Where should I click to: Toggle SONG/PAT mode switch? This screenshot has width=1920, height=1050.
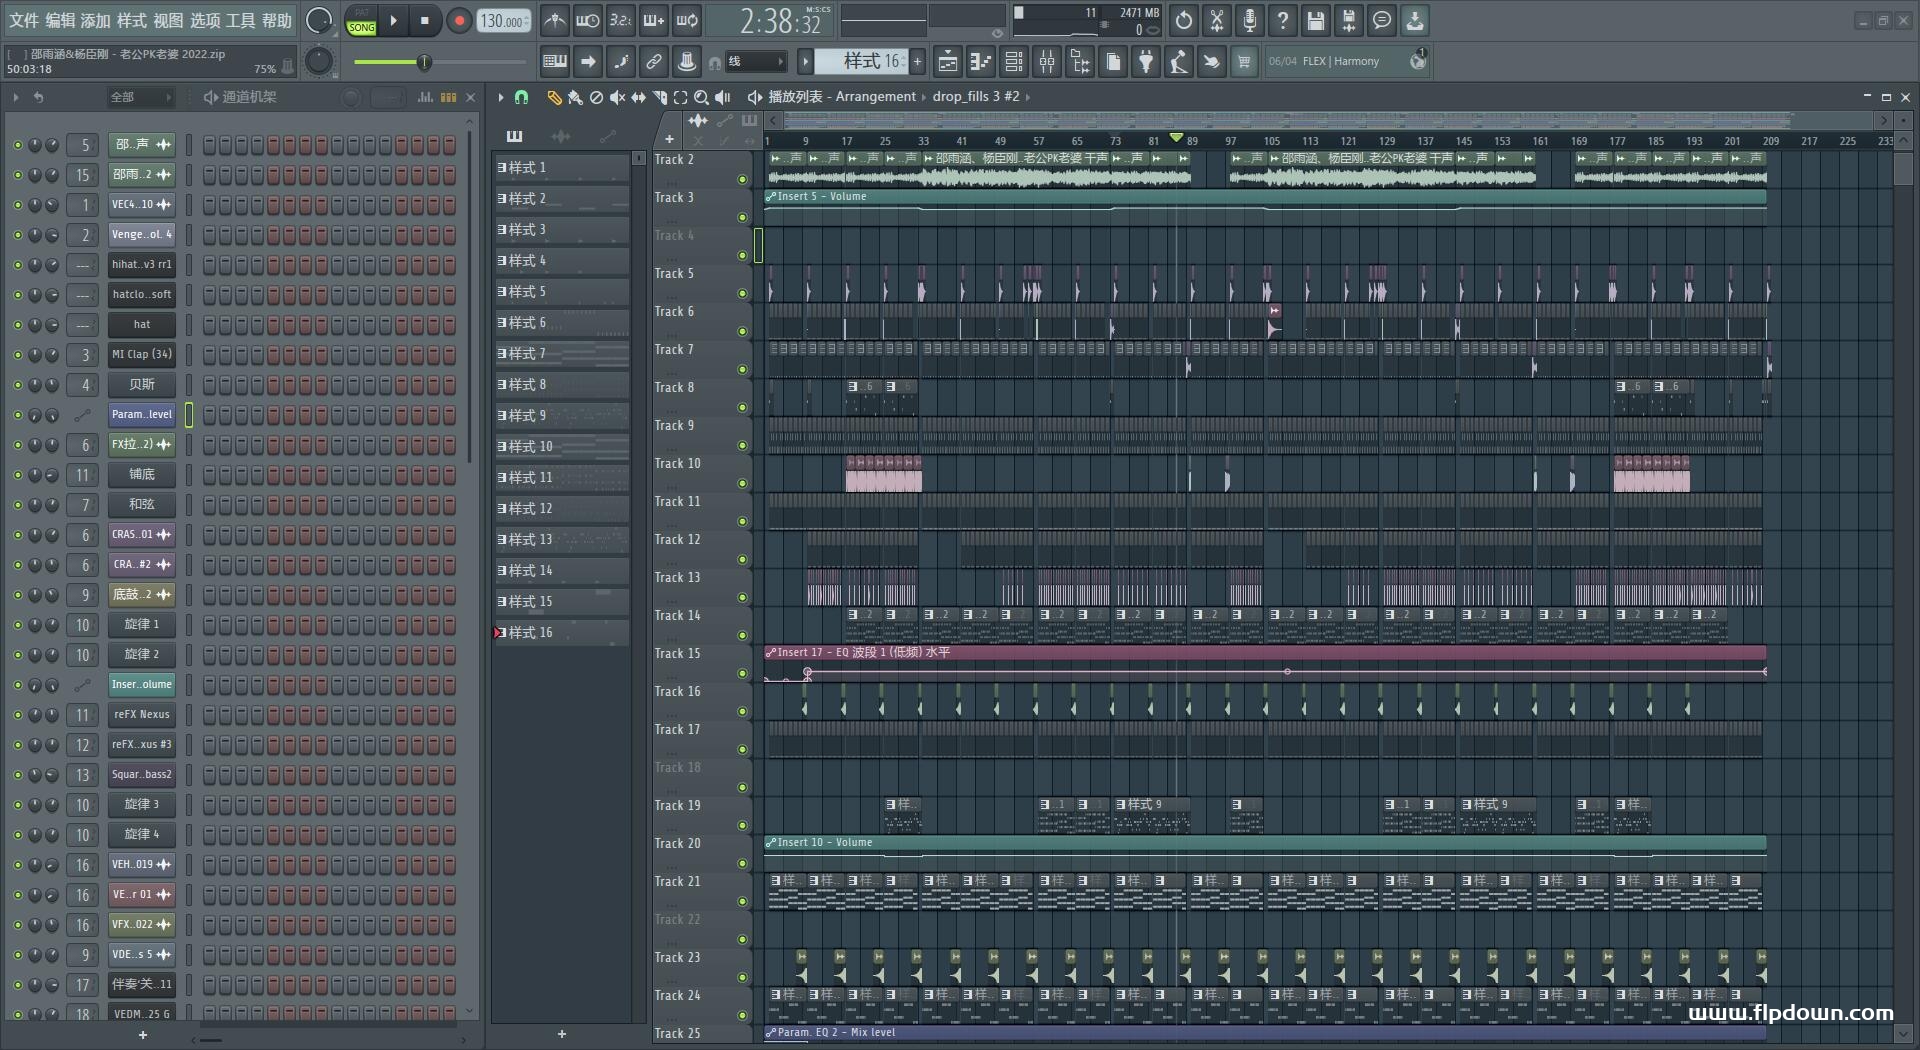(x=361, y=21)
